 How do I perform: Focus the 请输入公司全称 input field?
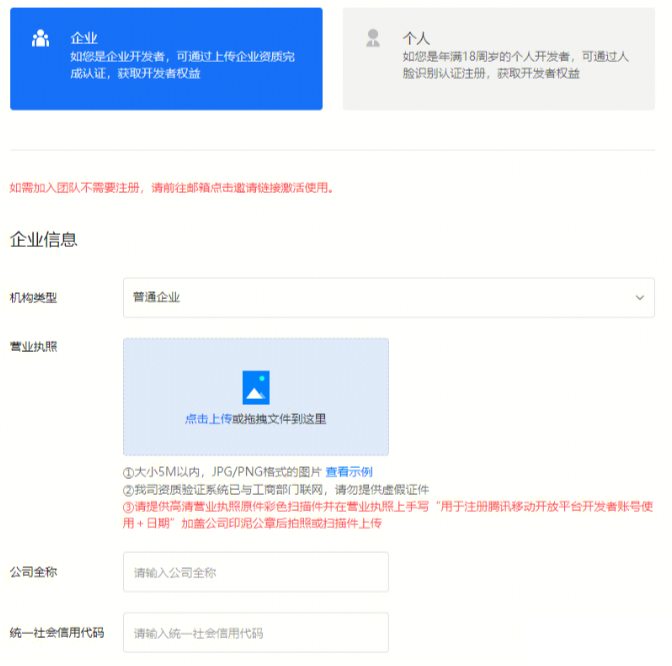coord(255,573)
